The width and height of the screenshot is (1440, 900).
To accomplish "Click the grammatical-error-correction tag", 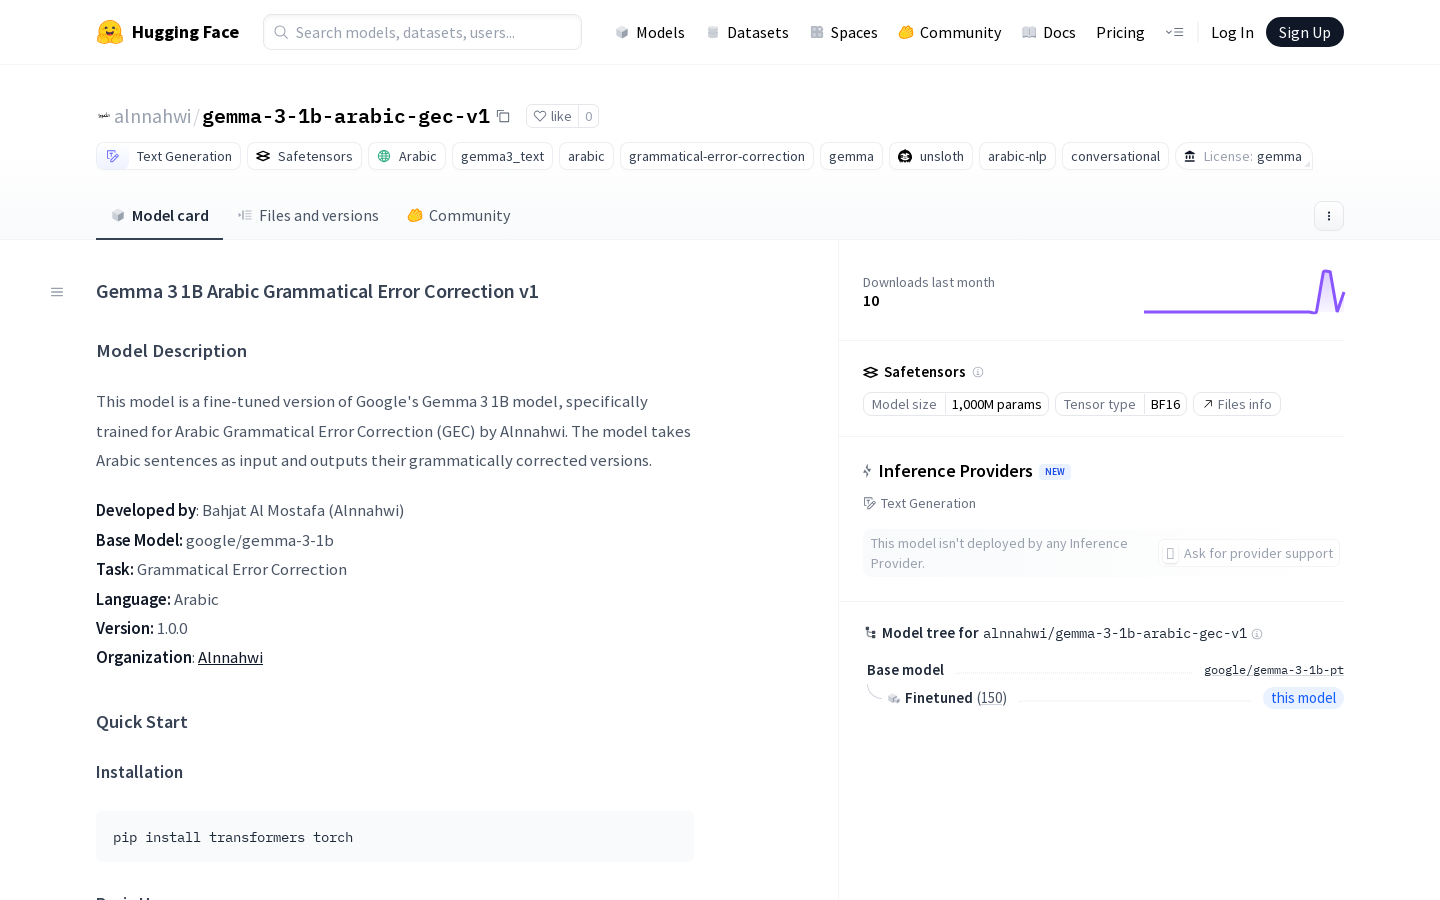I will point(717,156).
